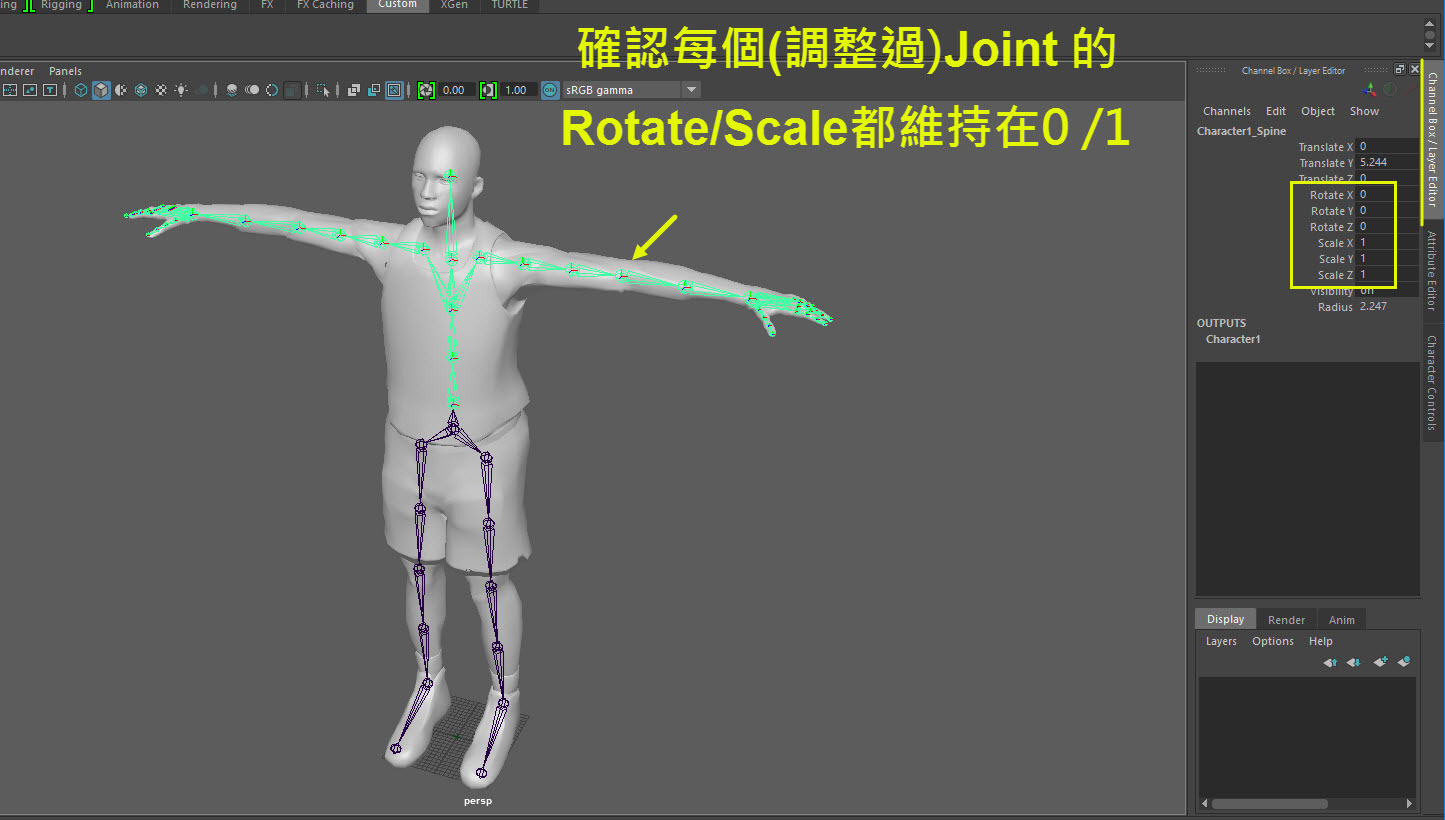Select the Rotate Z channel label
The height and width of the screenshot is (820, 1445).
pyautogui.click(x=1331, y=227)
